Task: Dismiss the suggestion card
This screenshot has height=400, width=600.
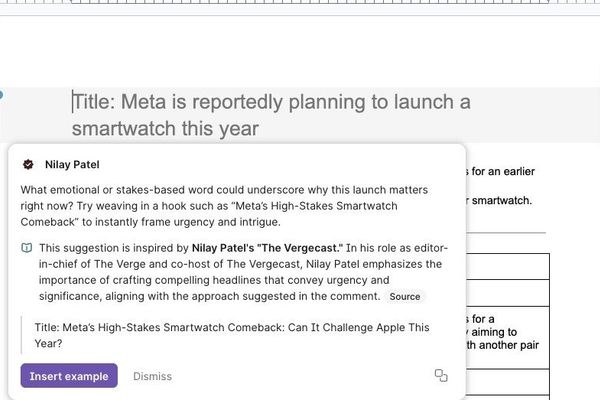Action: 152,376
